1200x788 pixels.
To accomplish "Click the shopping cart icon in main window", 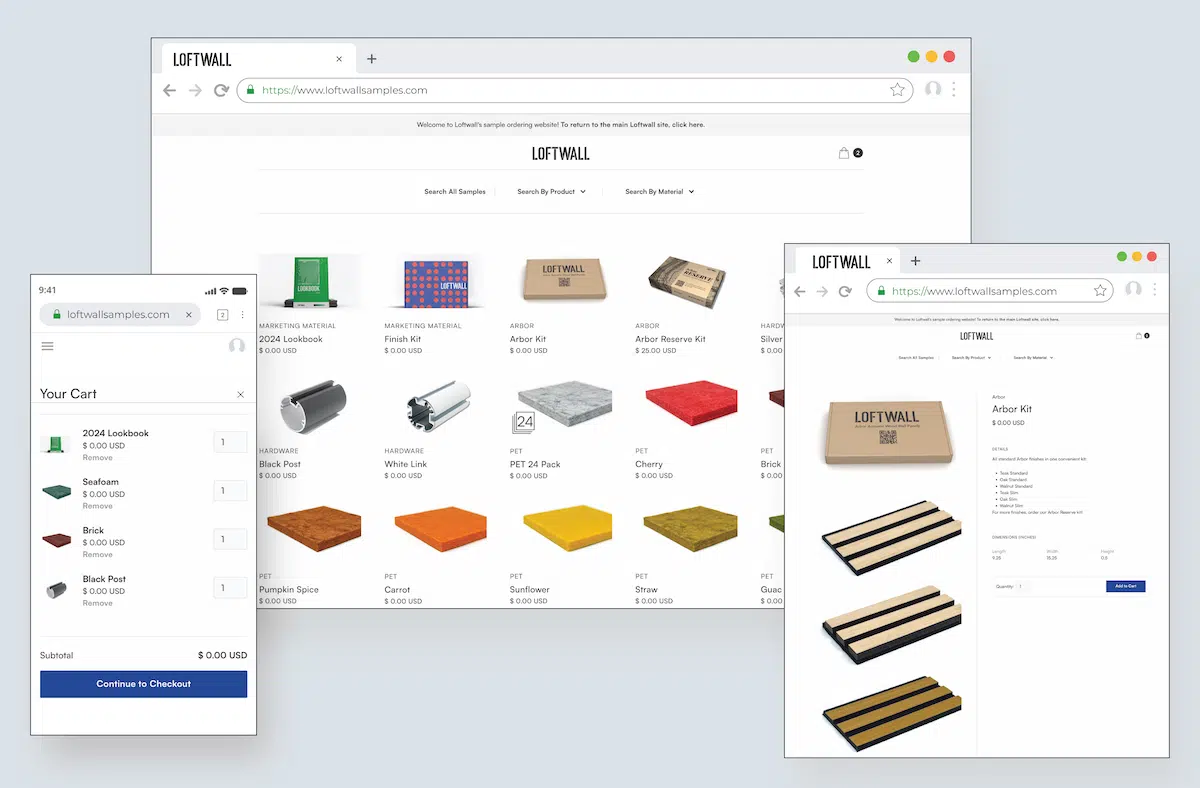I will (844, 153).
